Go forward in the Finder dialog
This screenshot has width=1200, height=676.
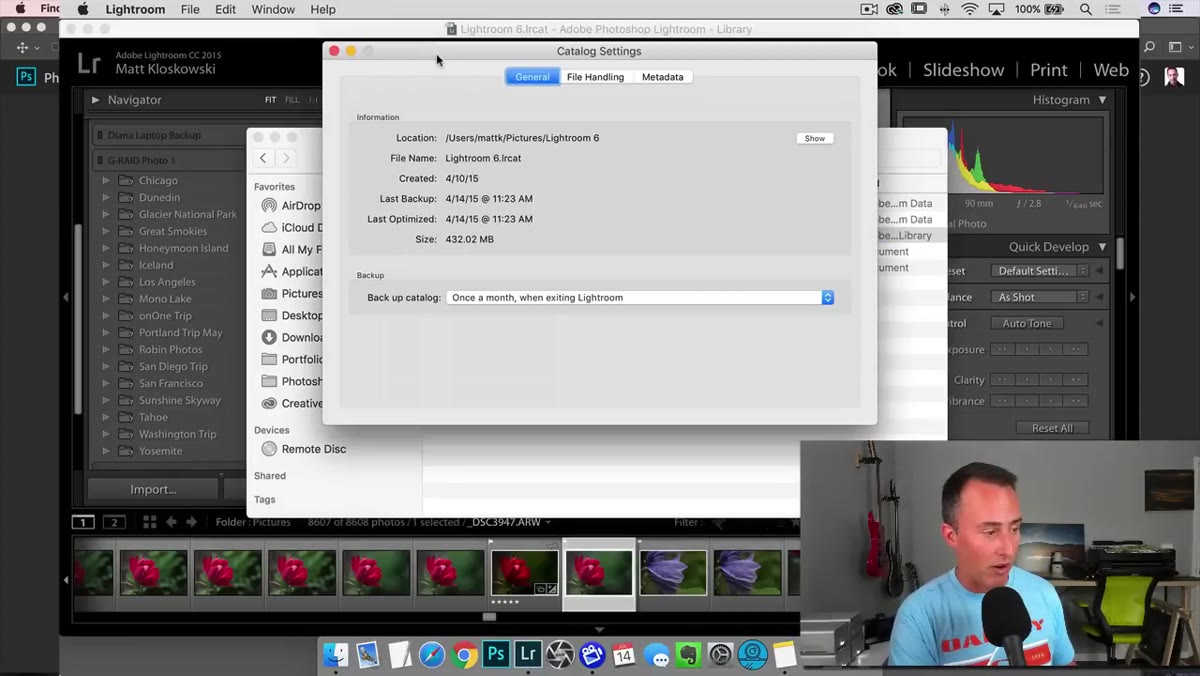coord(286,158)
